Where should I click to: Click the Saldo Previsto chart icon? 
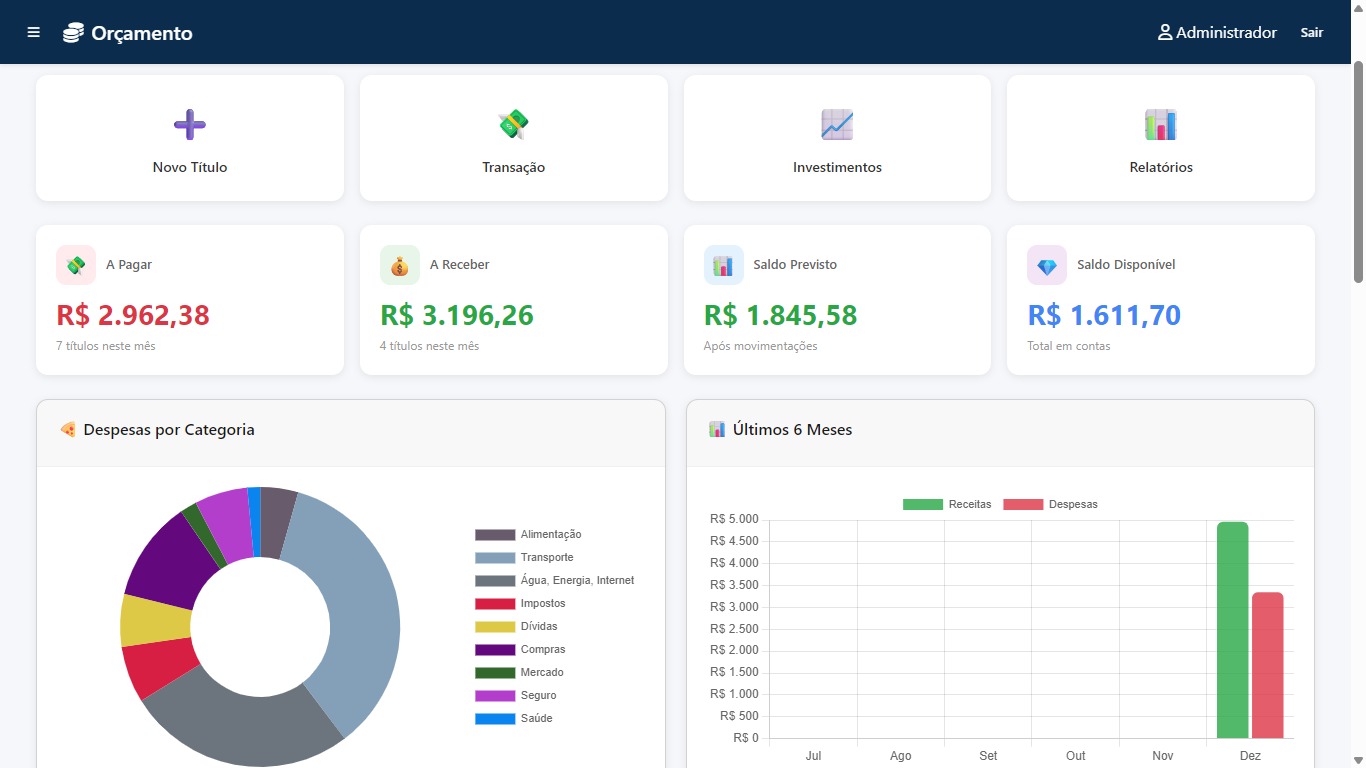pos(724,265)
